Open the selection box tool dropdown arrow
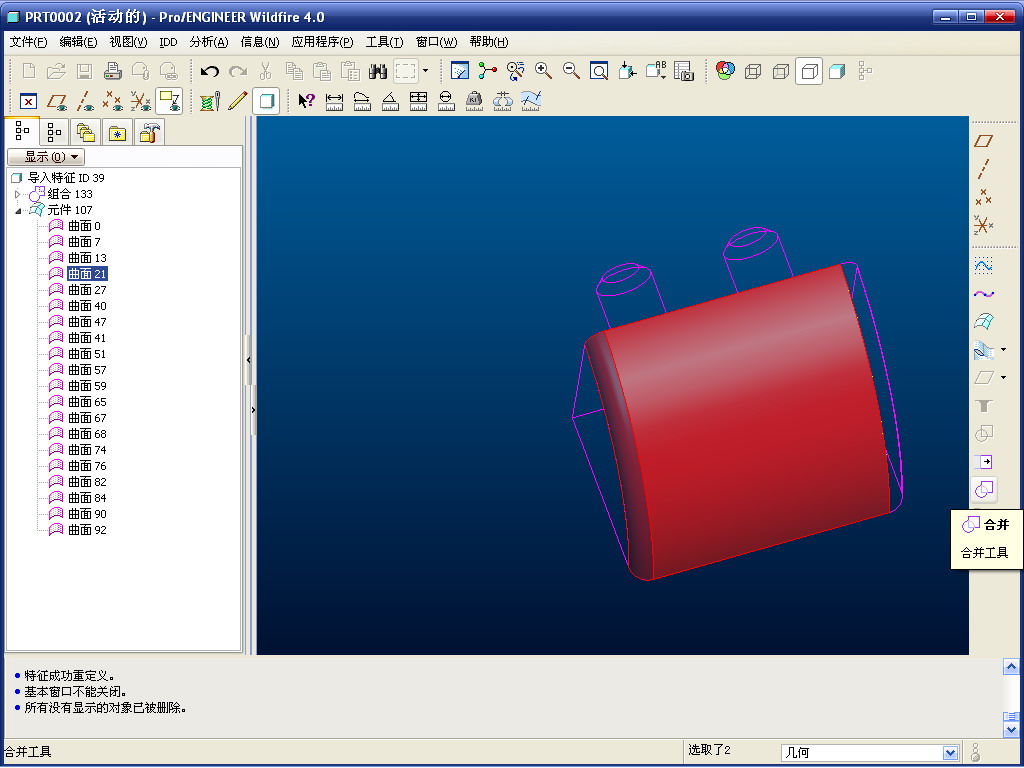Screen dimensions: 1024x768 click(425, 71)
